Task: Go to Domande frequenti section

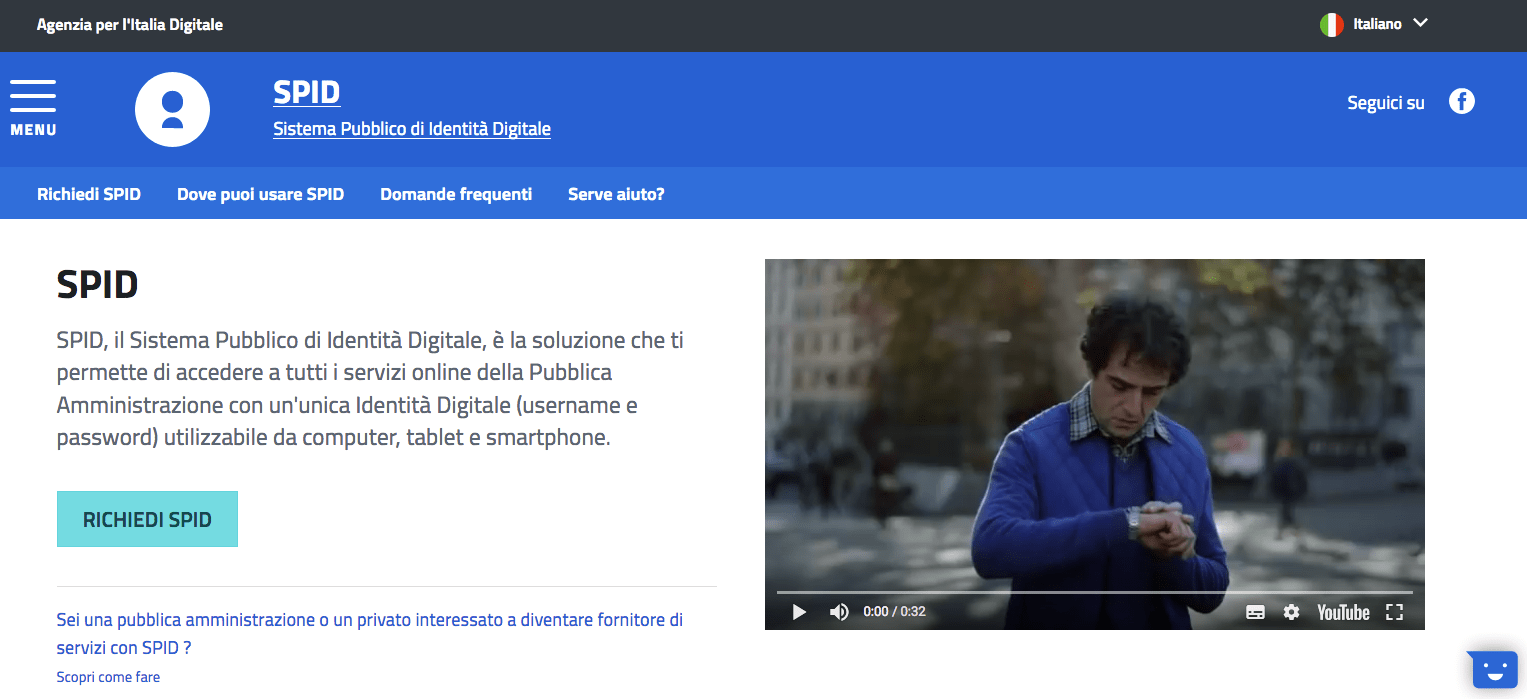Action: [x=456, y=194]
